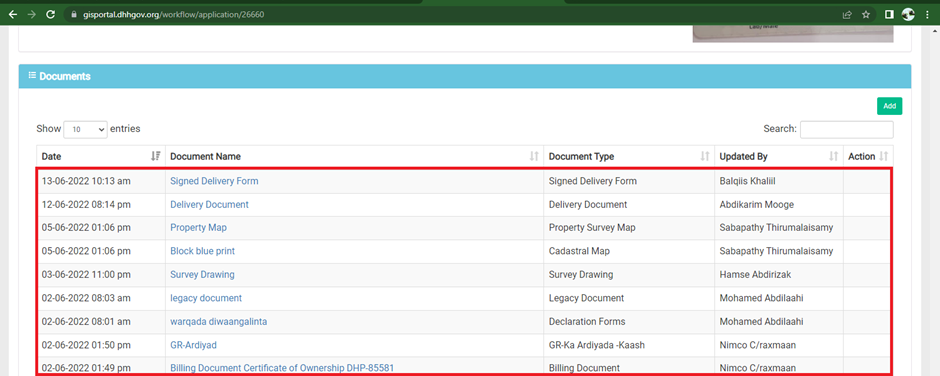Sort by Date column sort icon
The image size is (940, 376).
pos(155,157)
